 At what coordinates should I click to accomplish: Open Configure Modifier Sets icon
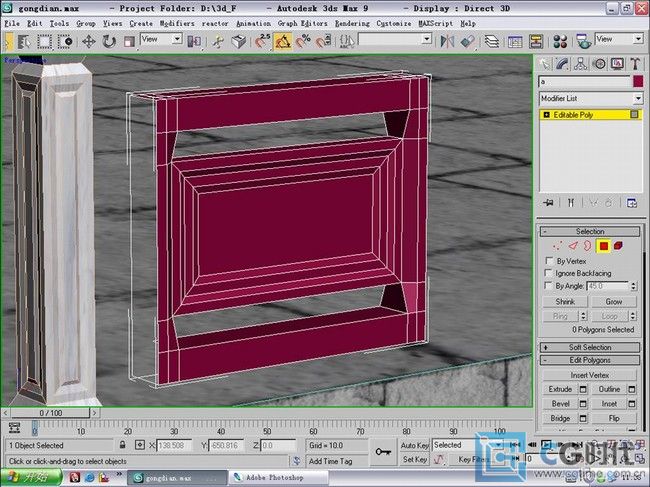pos(631,203)
